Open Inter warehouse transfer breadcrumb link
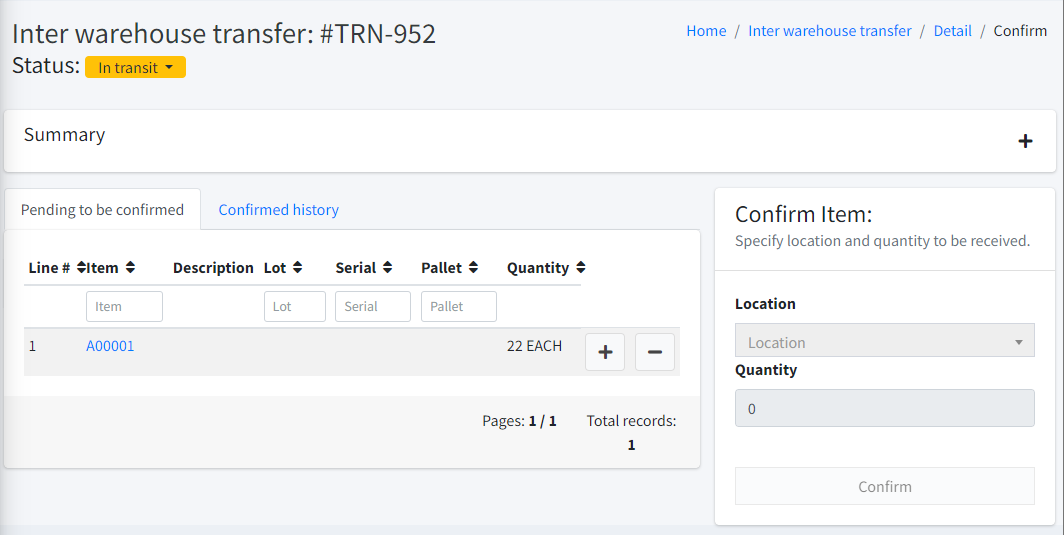1064x535 pixels. [x=830, y=31]
